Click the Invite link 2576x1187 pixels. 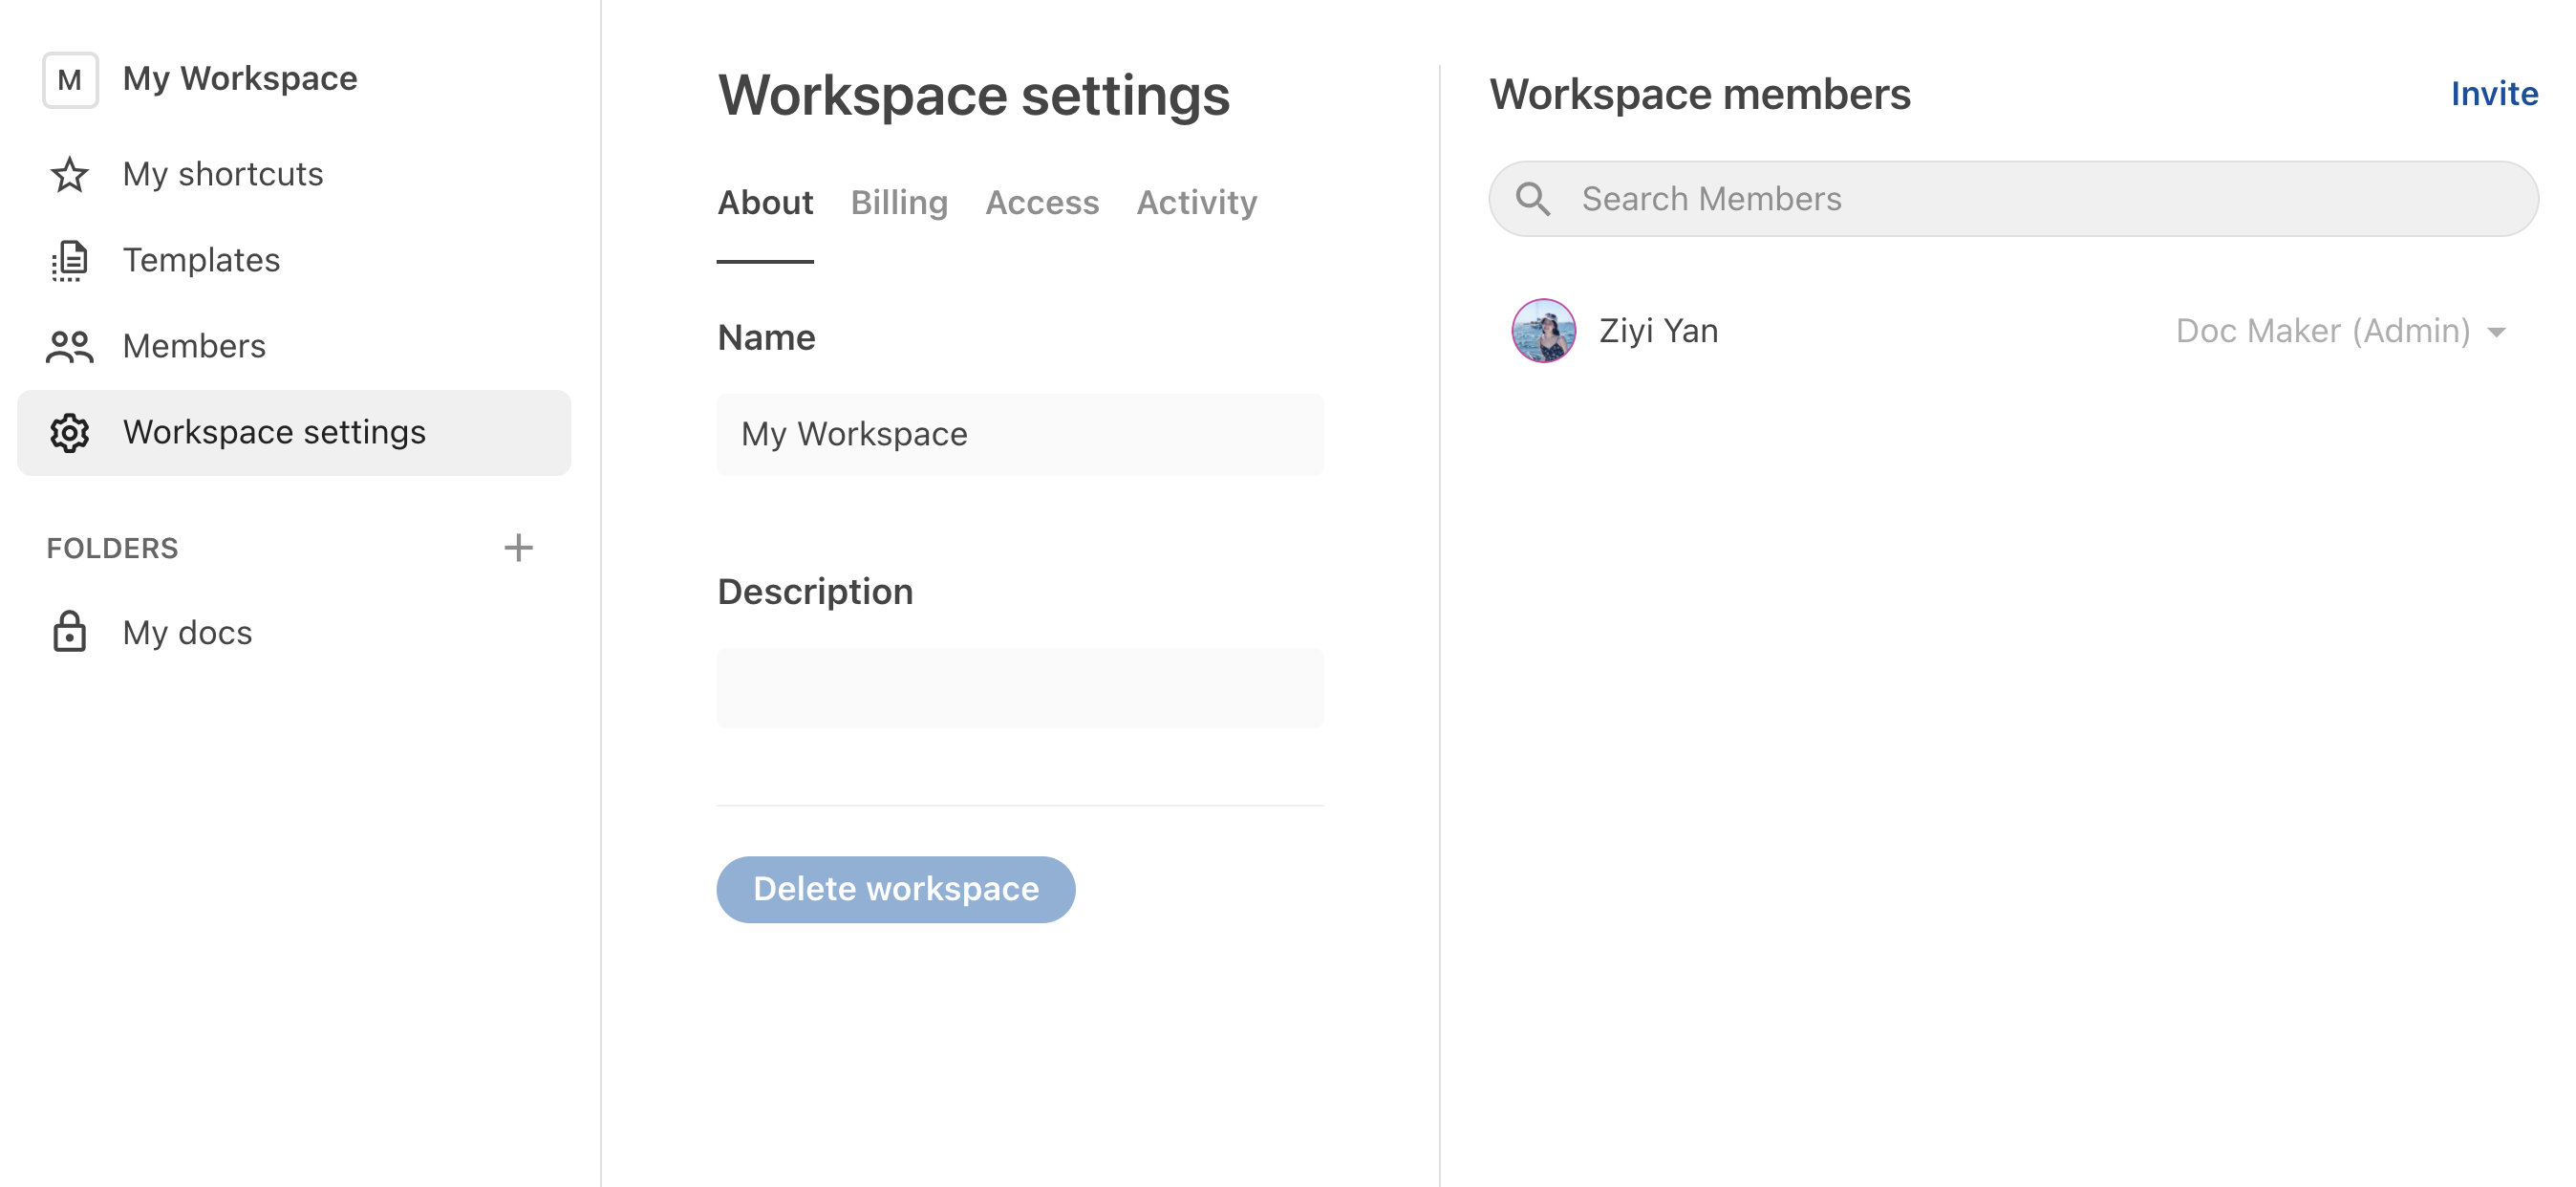coord(2493,94)
